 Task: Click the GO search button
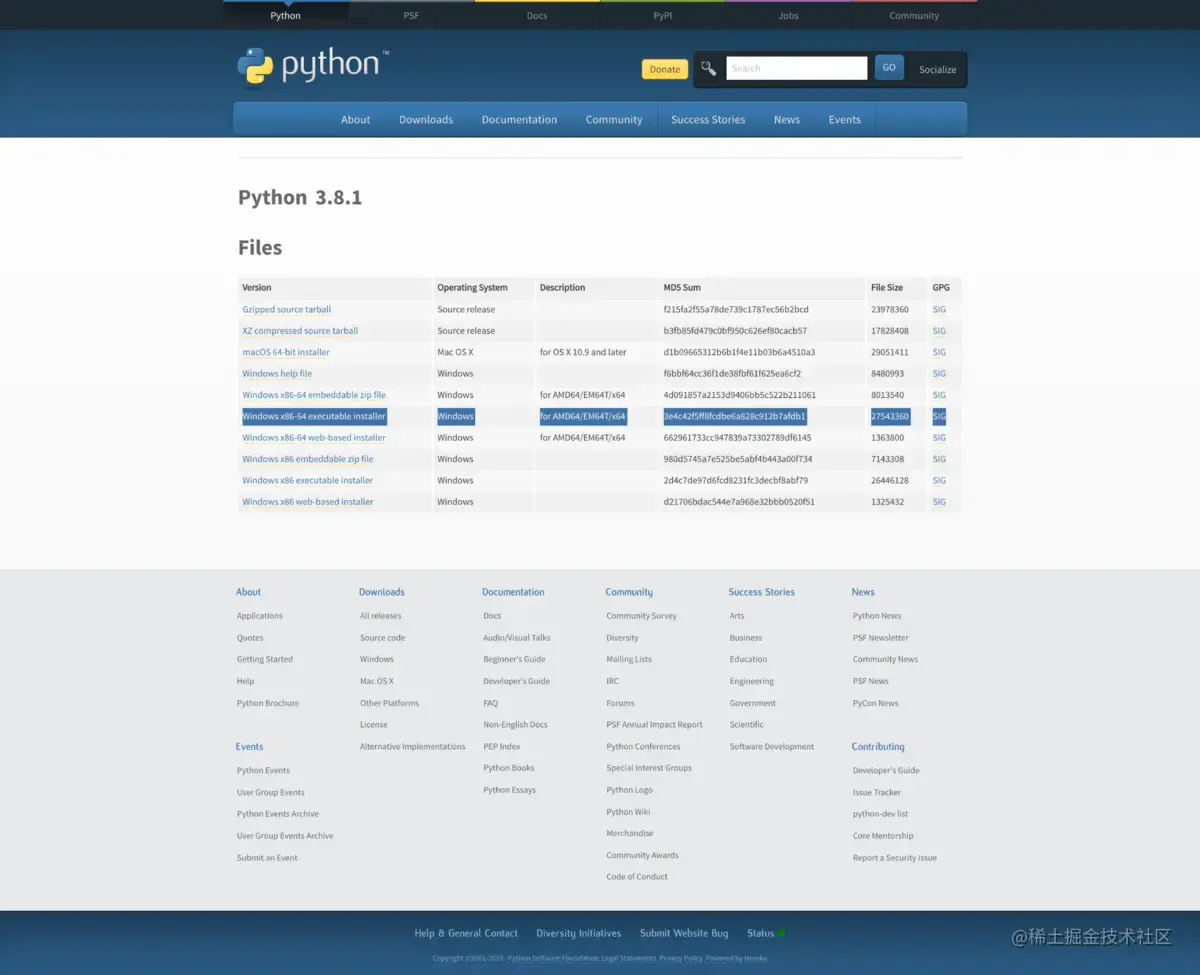coord(889,67)
